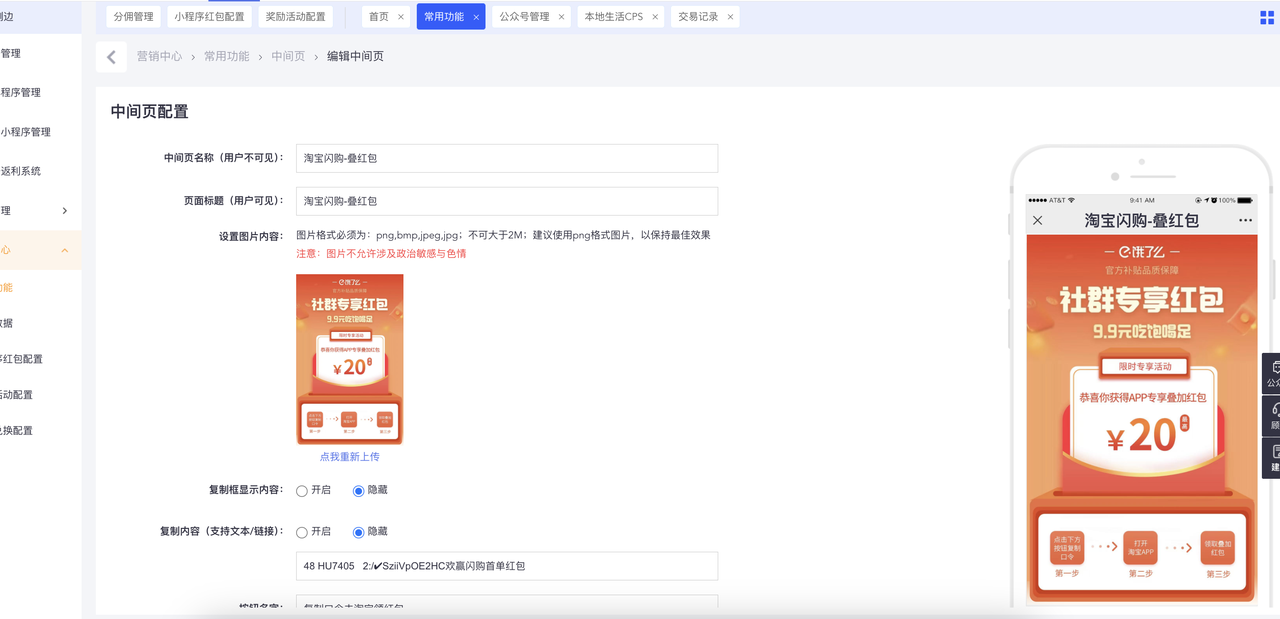
Task: Collapse the highlighted sidebar group with up chevron
Action: [x=65, y=250]
